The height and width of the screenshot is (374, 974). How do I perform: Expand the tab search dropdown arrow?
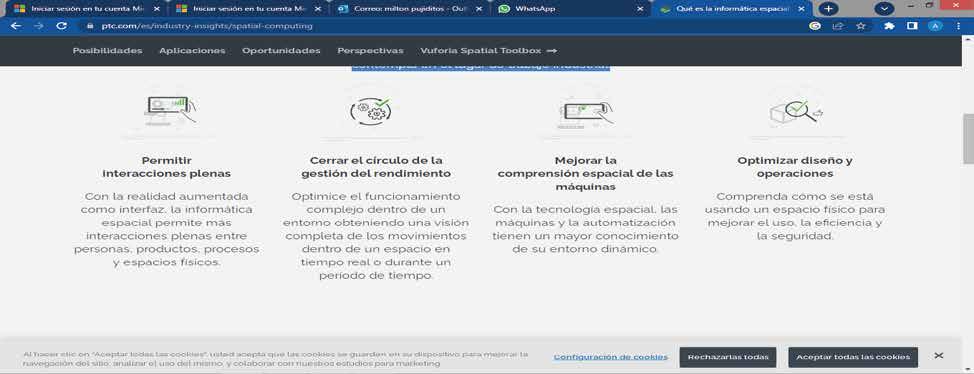tap(884, 9)
